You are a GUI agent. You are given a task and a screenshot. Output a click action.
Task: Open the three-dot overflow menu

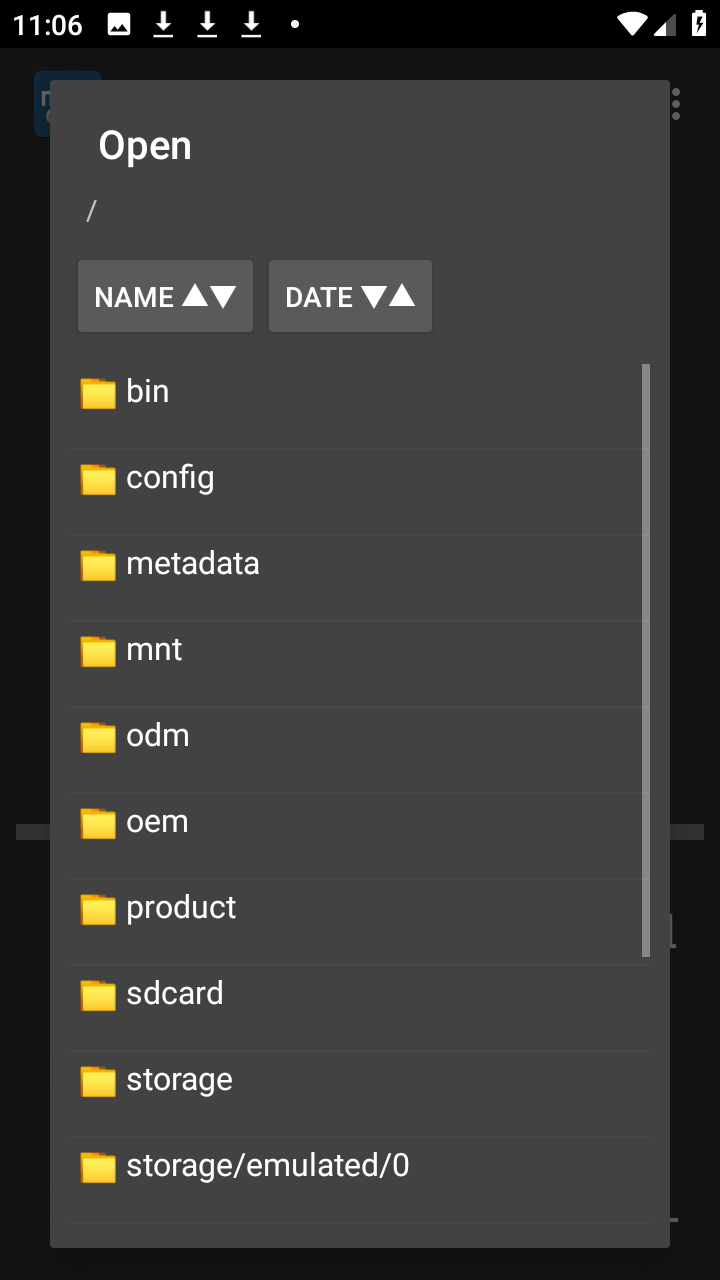(677, 104)
